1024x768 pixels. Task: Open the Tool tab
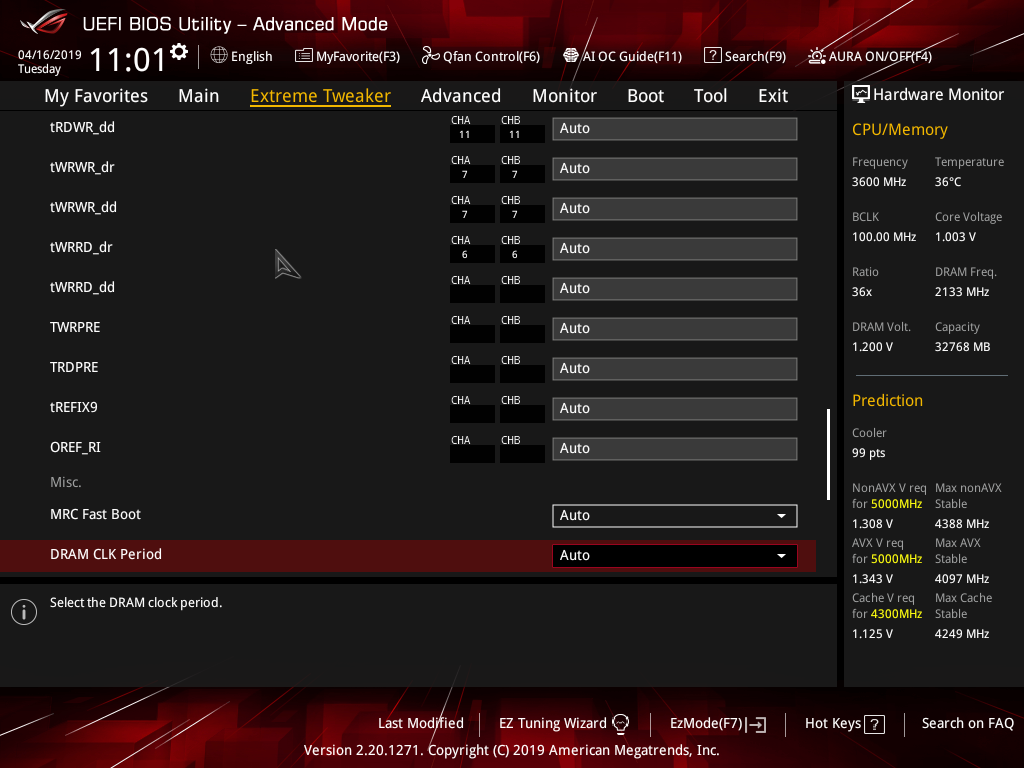tap(711, 96)
